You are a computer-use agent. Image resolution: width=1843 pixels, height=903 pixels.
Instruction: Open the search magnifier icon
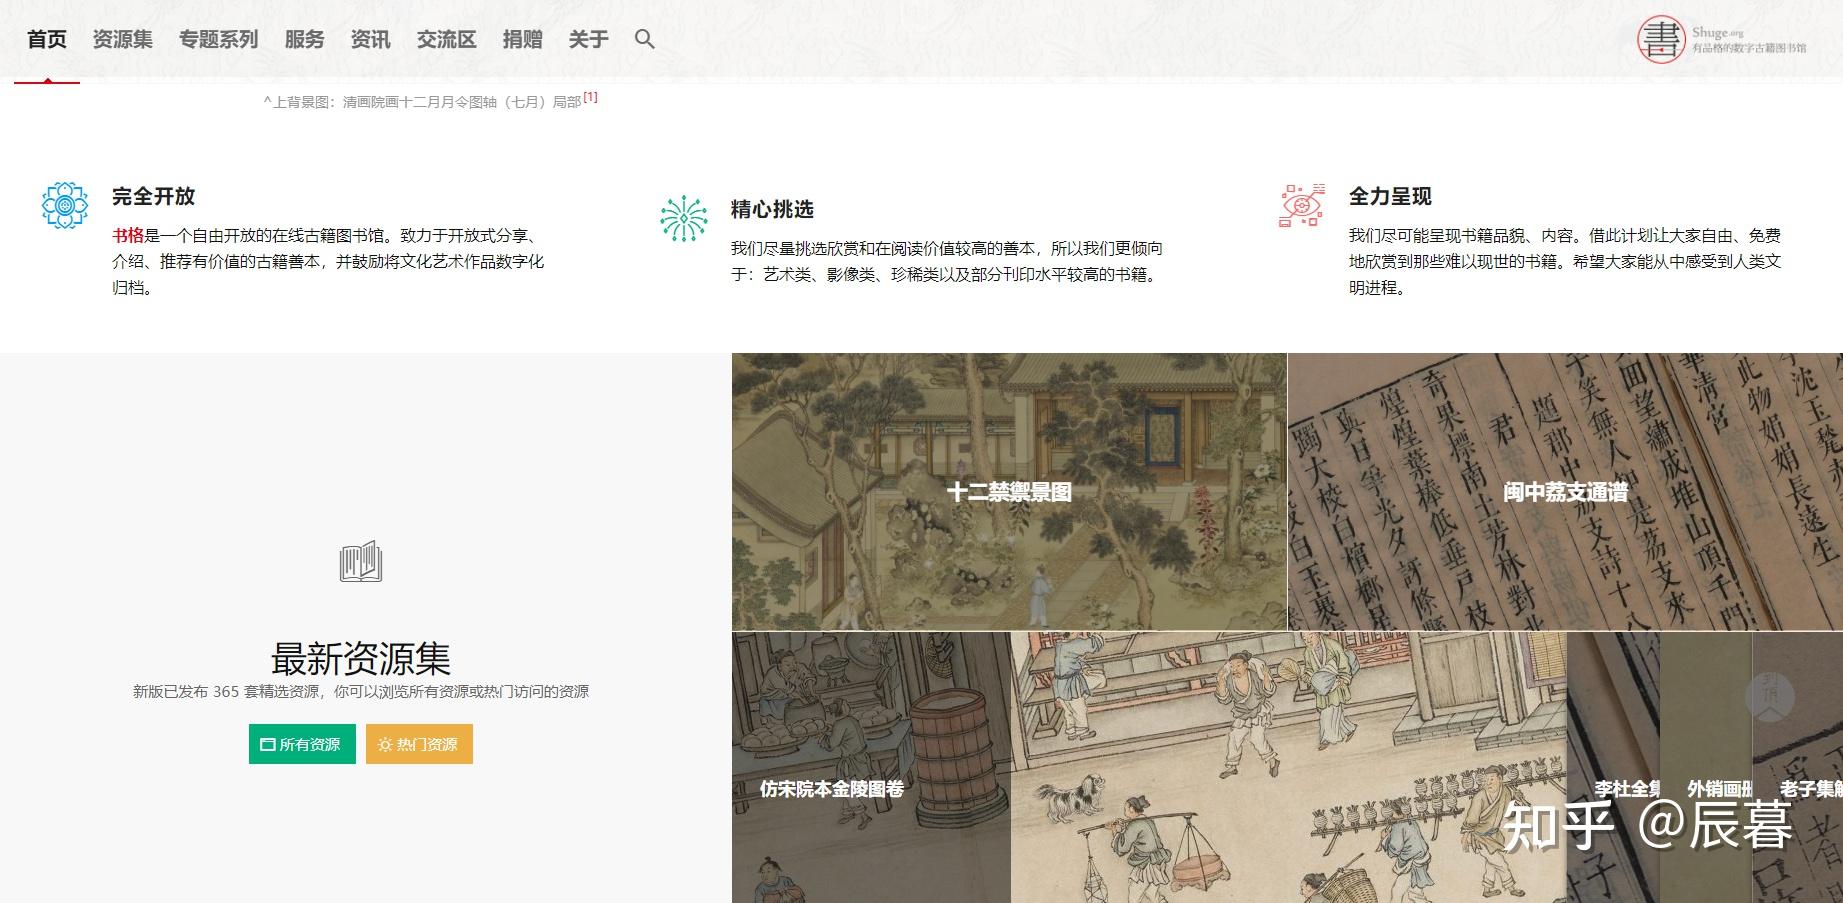pyautogui.click(x=644, y=39)
